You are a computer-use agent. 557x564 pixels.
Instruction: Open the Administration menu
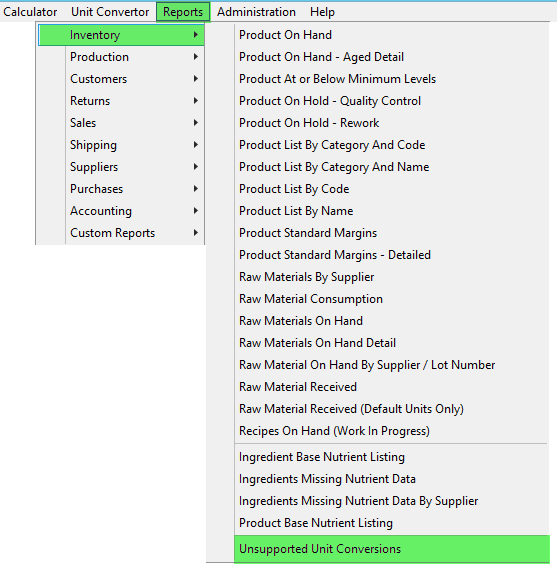pos(256,12)
